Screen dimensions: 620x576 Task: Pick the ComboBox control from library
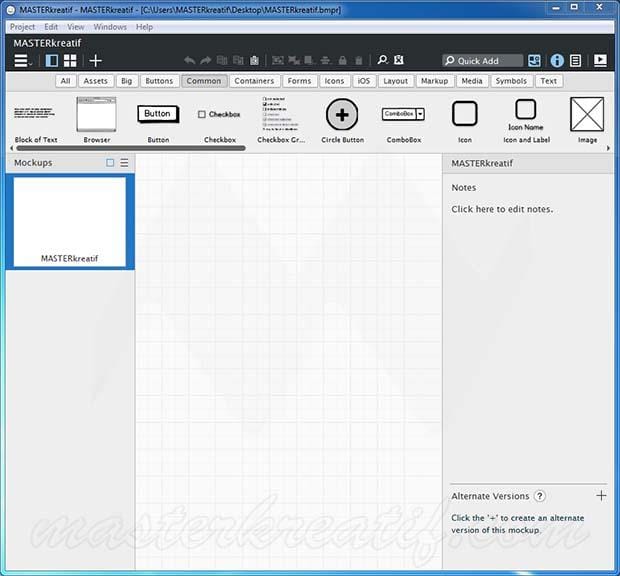click(404, 125)
